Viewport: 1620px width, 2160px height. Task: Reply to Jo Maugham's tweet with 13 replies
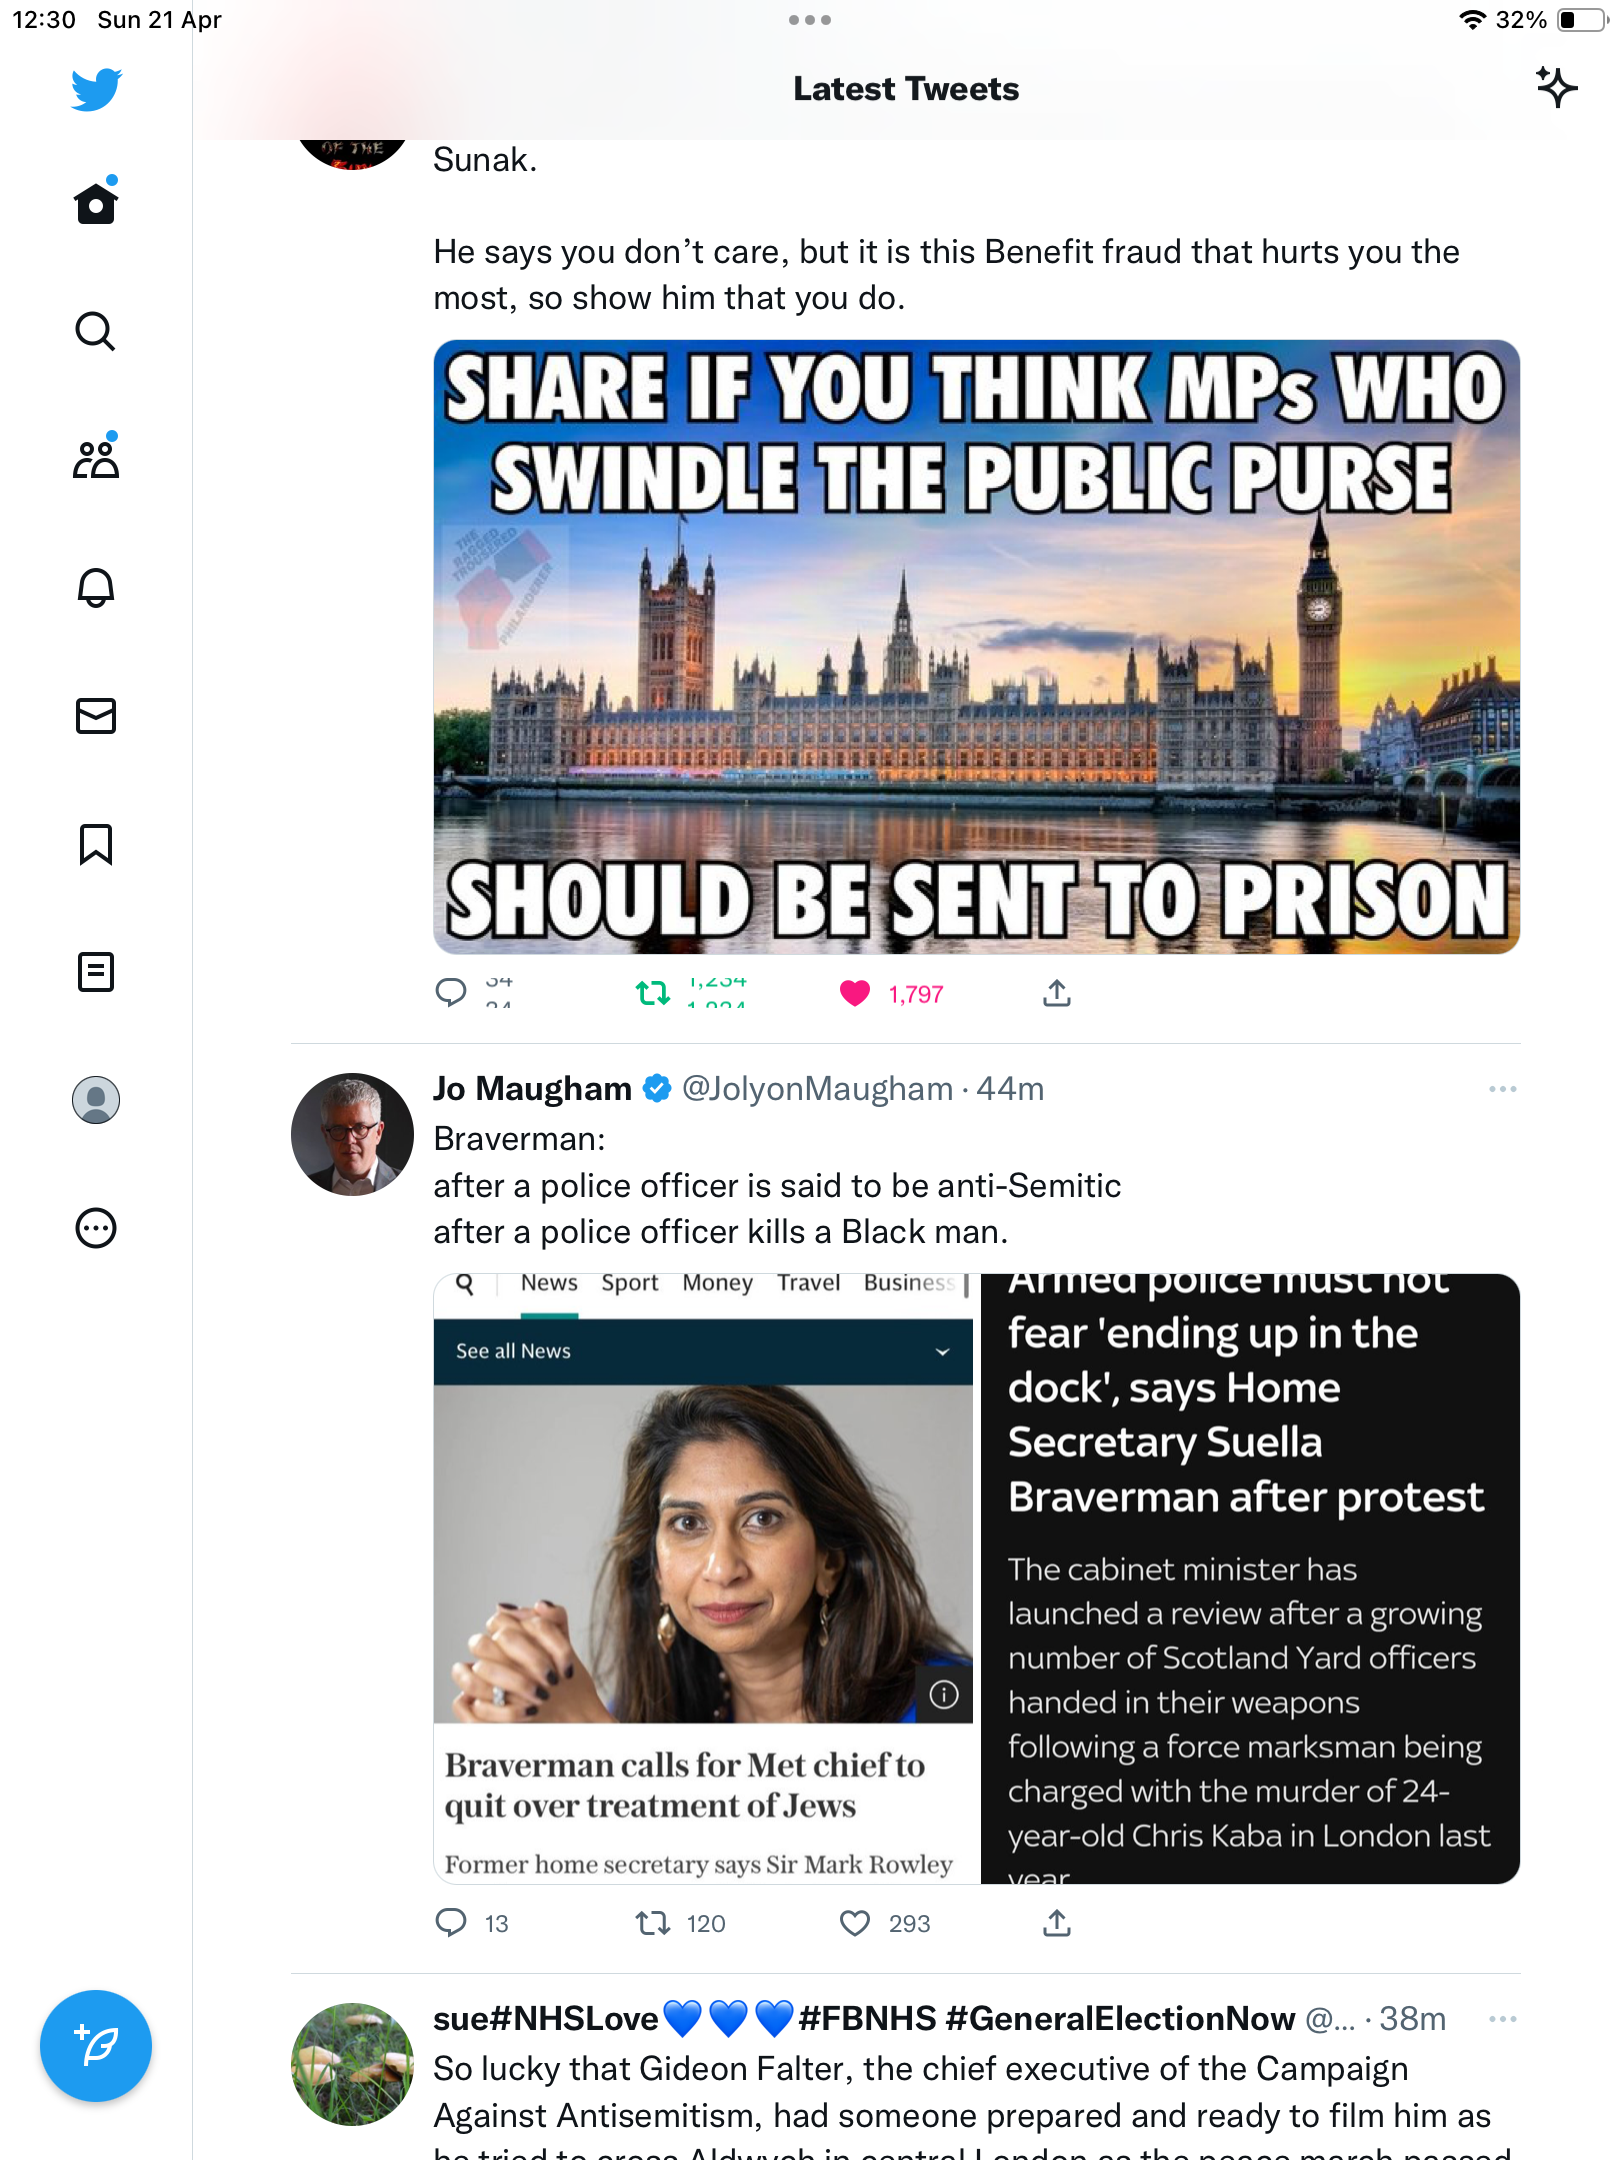451,1923
